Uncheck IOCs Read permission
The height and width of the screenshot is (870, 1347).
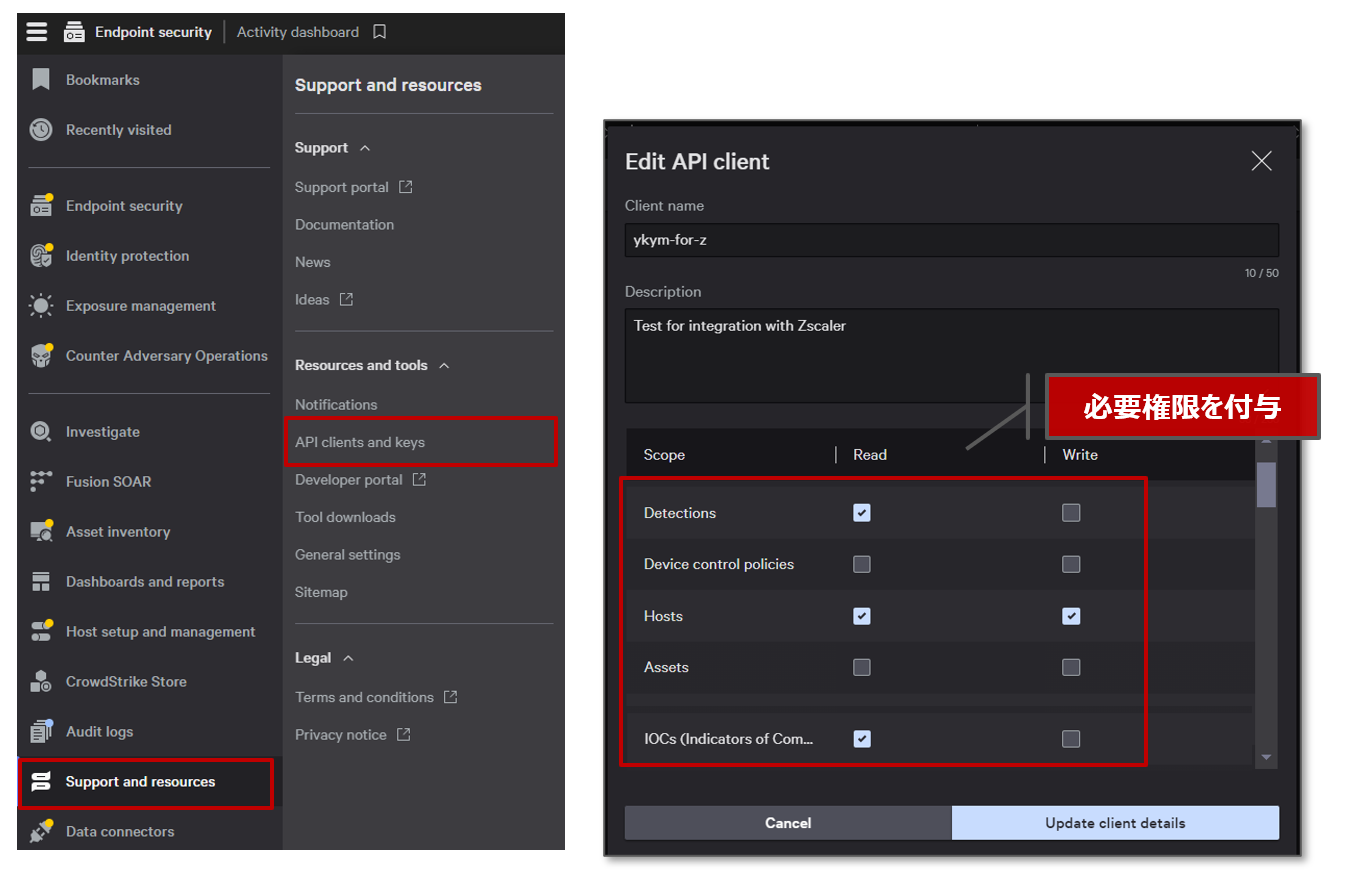(862, 739)
